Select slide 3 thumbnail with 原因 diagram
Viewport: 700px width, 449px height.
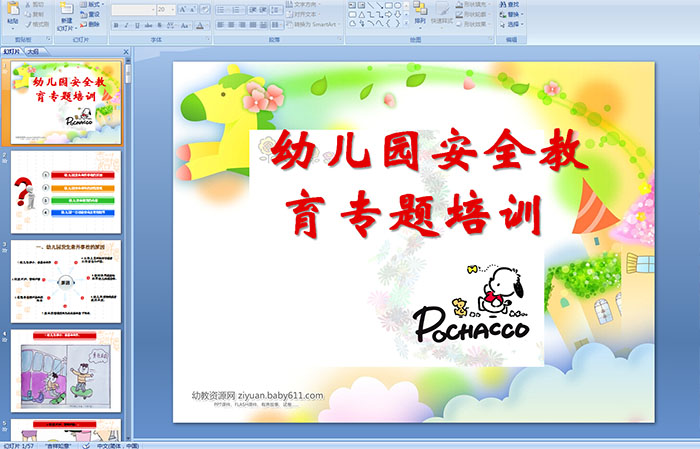(66, 282)
